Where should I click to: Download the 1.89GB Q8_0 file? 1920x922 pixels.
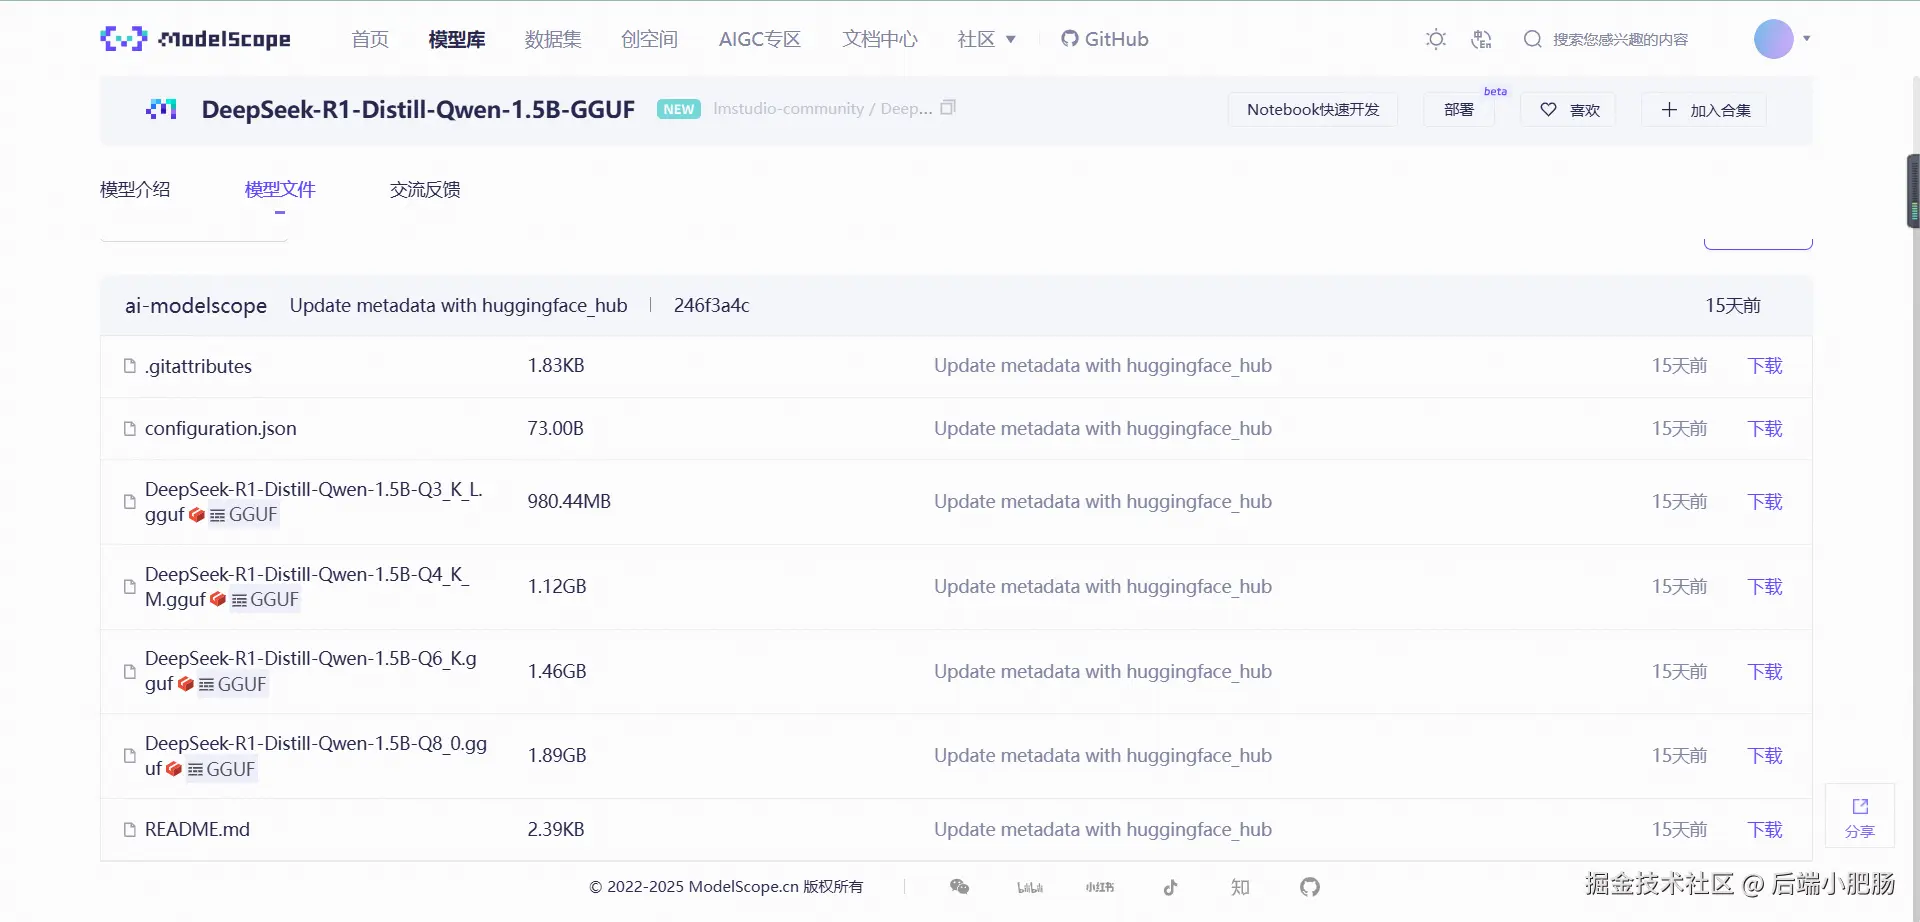(1765, 756)
